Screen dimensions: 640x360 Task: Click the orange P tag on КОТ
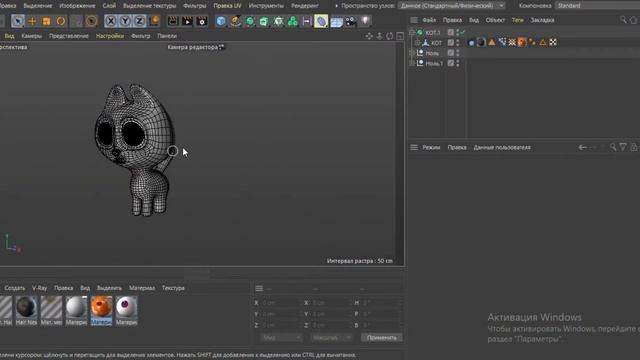(522, 42)
